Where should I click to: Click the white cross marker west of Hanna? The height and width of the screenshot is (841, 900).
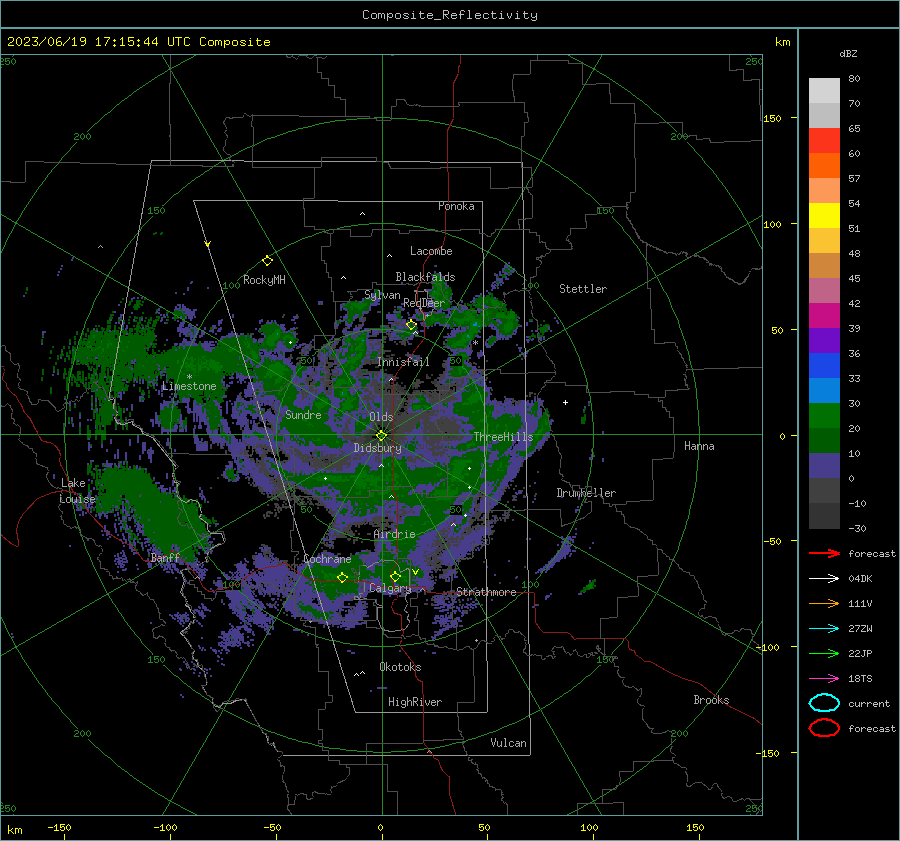click(x=565, y=402)
